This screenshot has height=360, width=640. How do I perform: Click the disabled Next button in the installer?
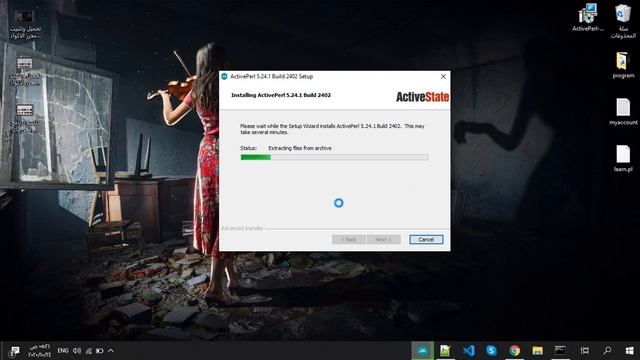[383, 240]
